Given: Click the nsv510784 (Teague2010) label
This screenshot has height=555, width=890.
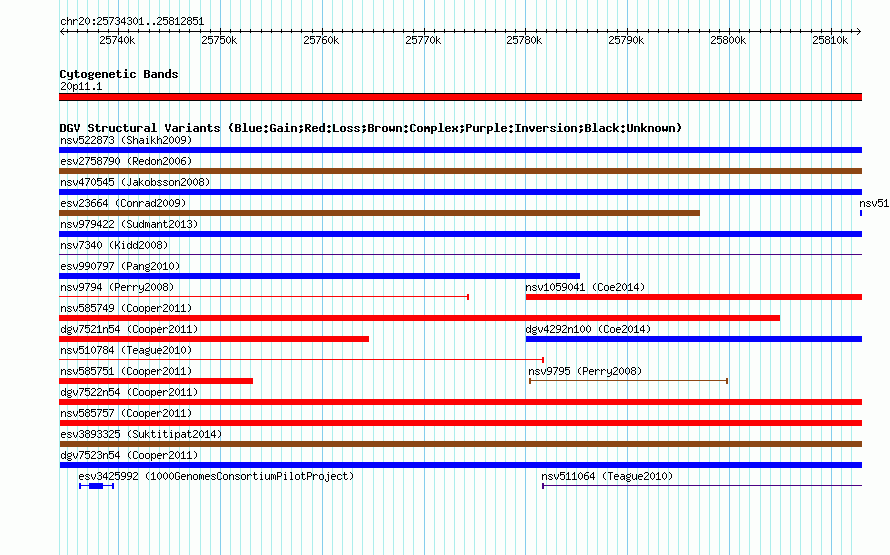Looking at the screenshot, I should pyautogui.click(x=126, y=350).
